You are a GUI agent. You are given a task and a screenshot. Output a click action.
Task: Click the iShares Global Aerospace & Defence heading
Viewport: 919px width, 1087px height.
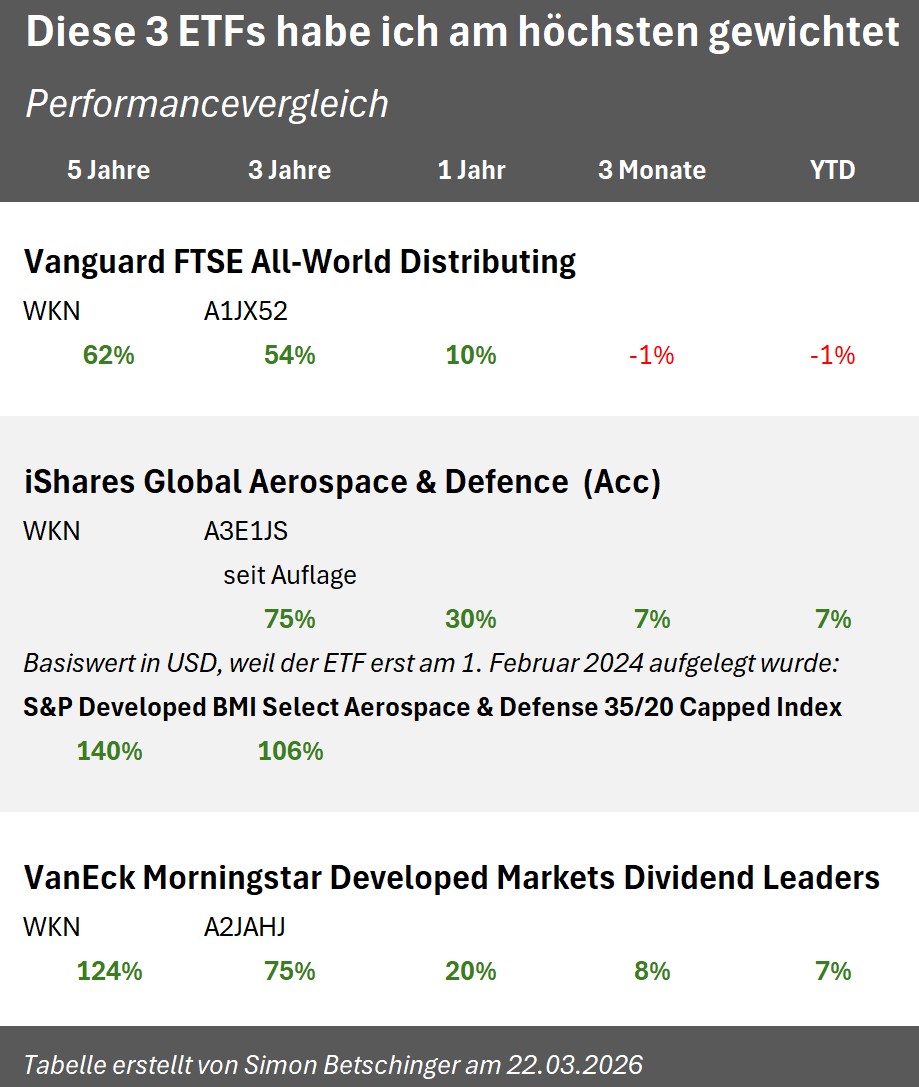(342, 482)
